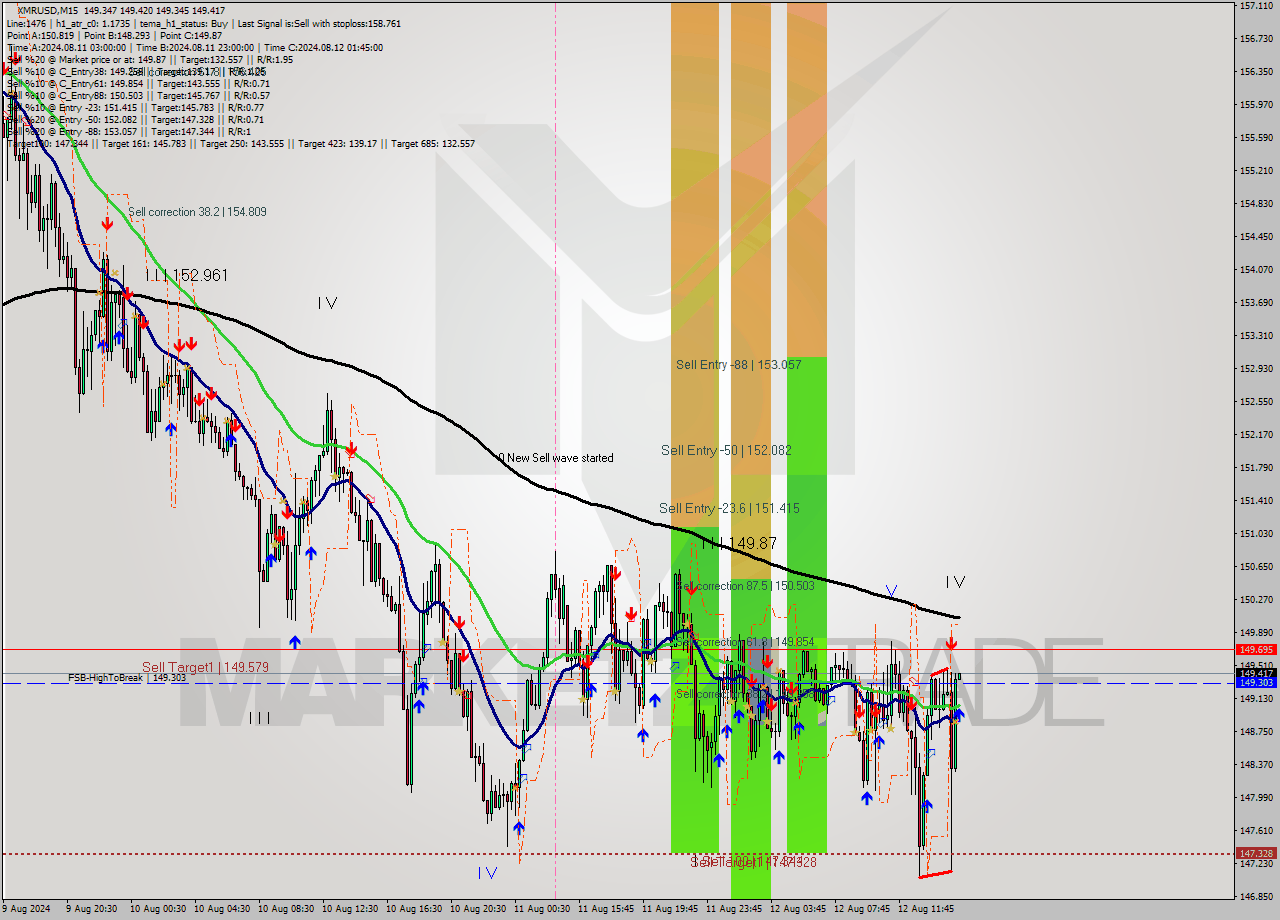Click the 'Sell Entry -88 | 153.057' label

[738, 365]
